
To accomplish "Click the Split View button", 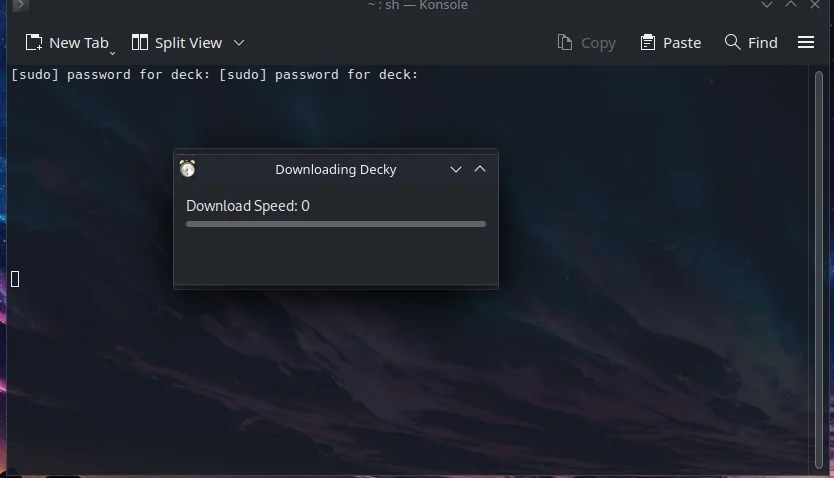I will coord(177,43).
